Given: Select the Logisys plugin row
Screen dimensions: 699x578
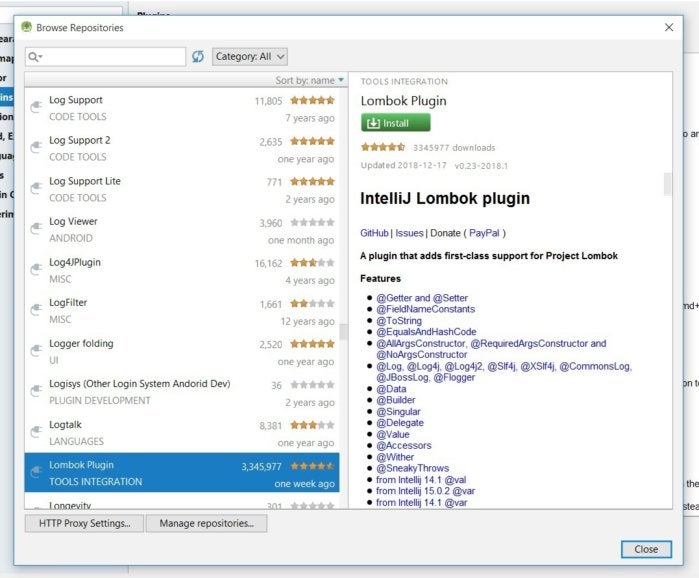Looking at the screenshot, I should [182, 392].
